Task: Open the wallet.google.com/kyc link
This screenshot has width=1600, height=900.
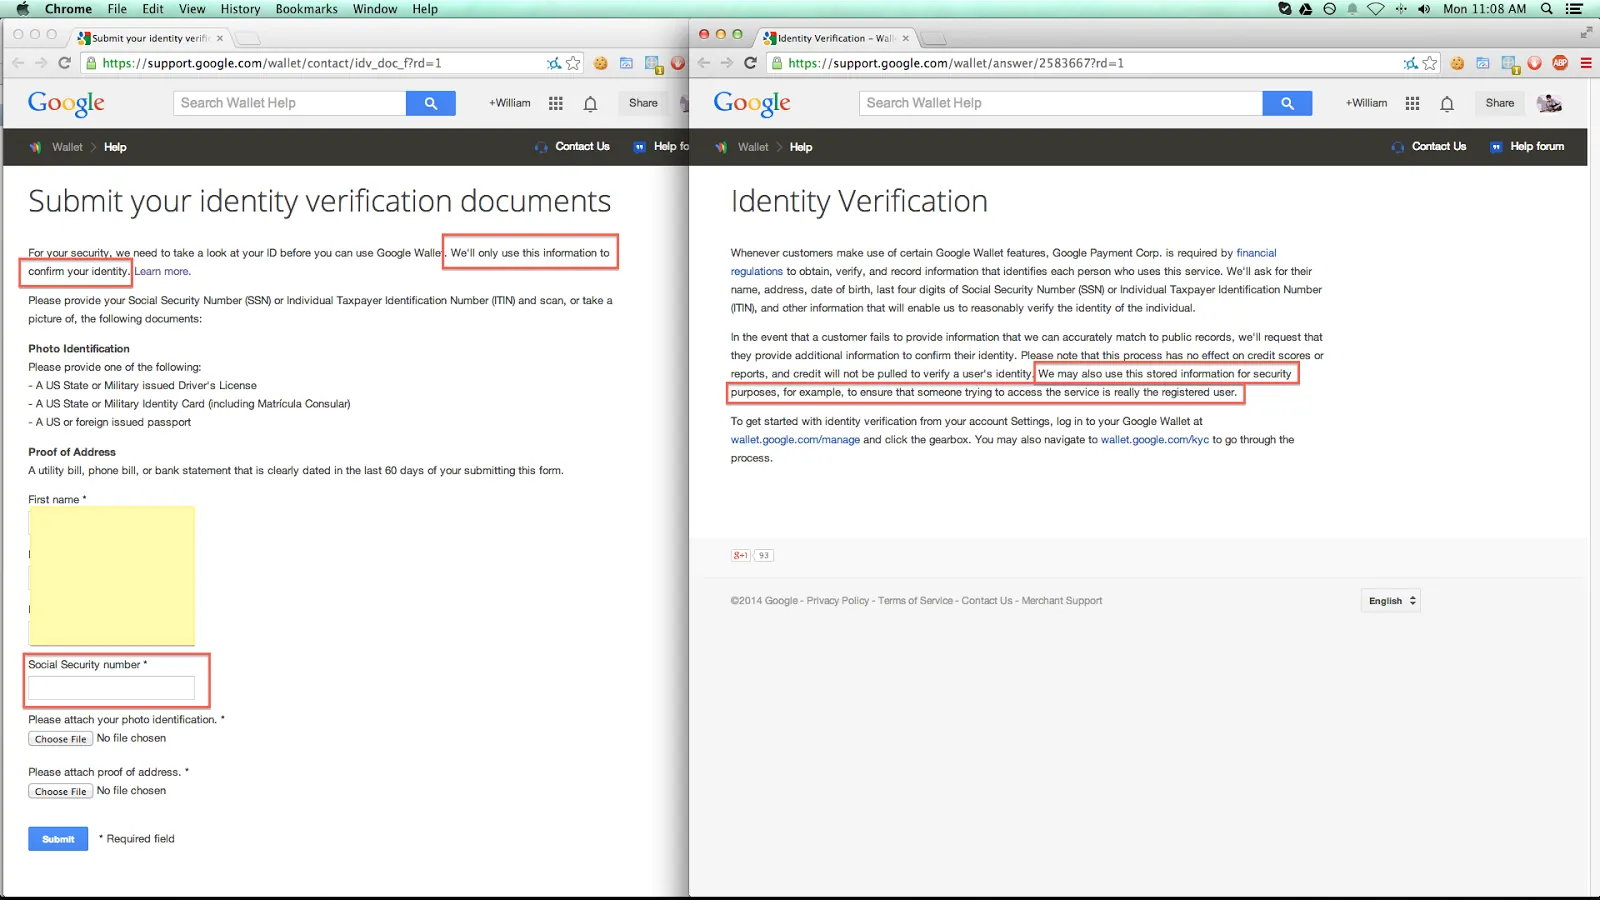Action: coord(1155,440)
